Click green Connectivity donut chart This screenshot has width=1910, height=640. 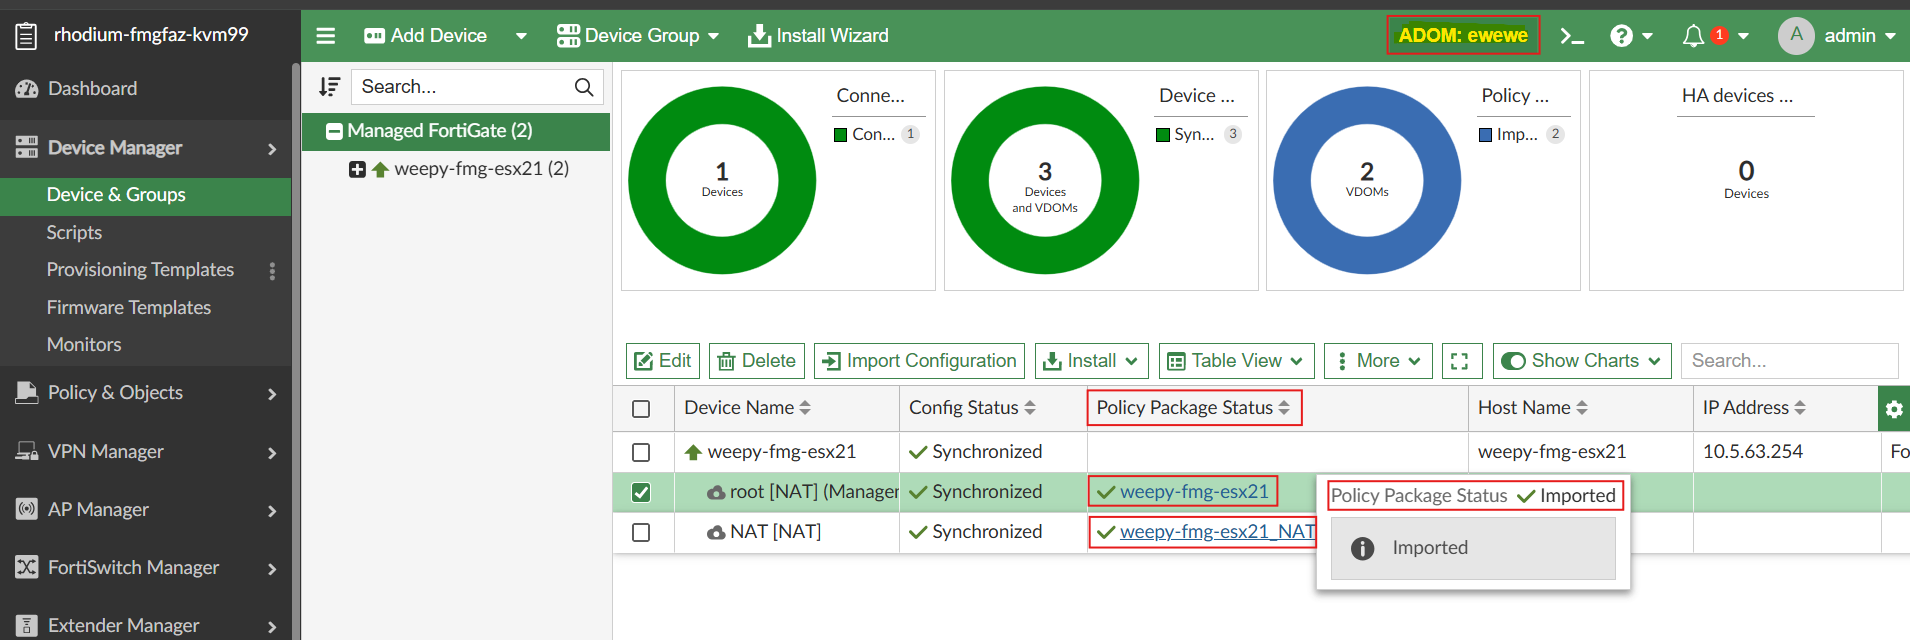(x=722, y=180)
